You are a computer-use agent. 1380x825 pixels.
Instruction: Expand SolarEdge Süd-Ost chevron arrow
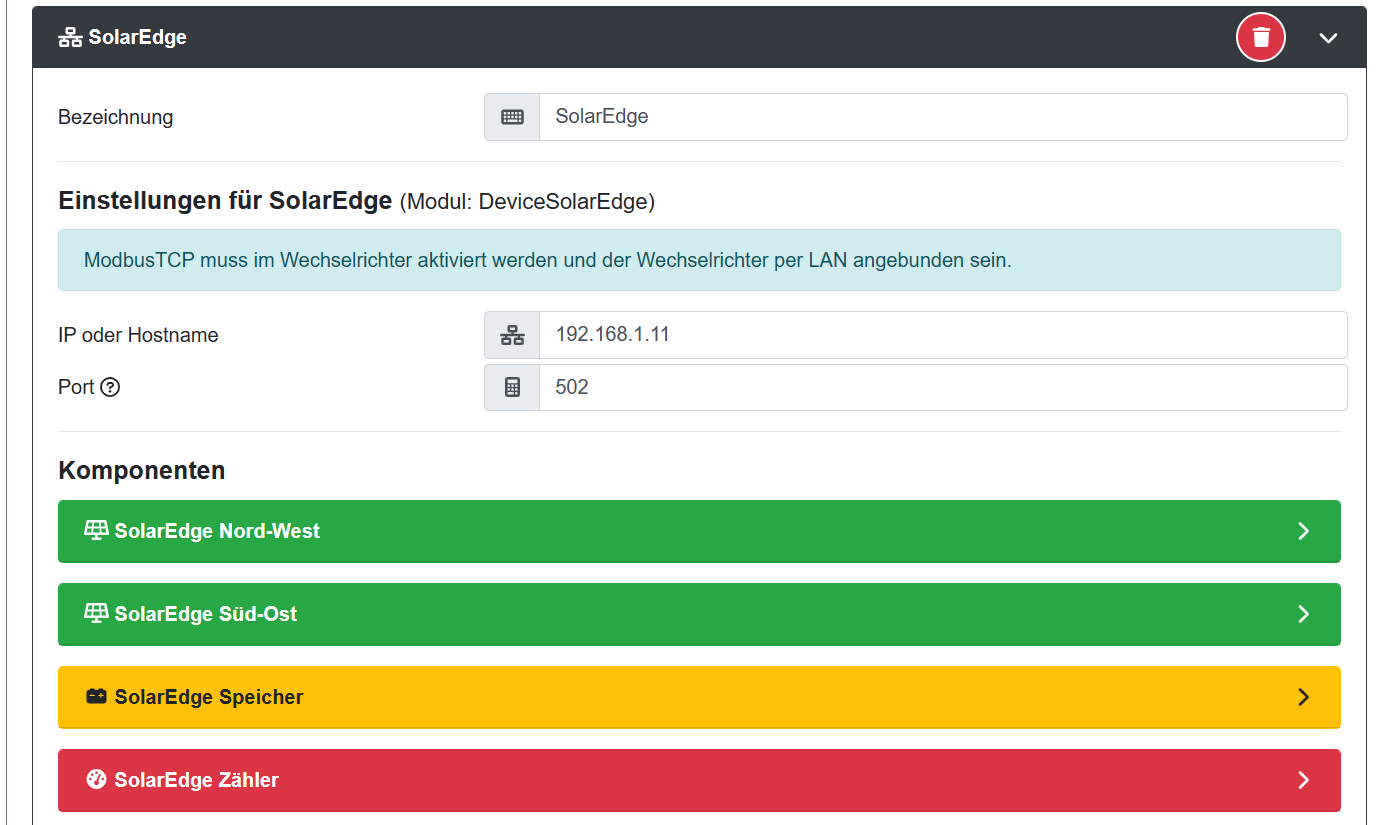[x=1303, y=614]
